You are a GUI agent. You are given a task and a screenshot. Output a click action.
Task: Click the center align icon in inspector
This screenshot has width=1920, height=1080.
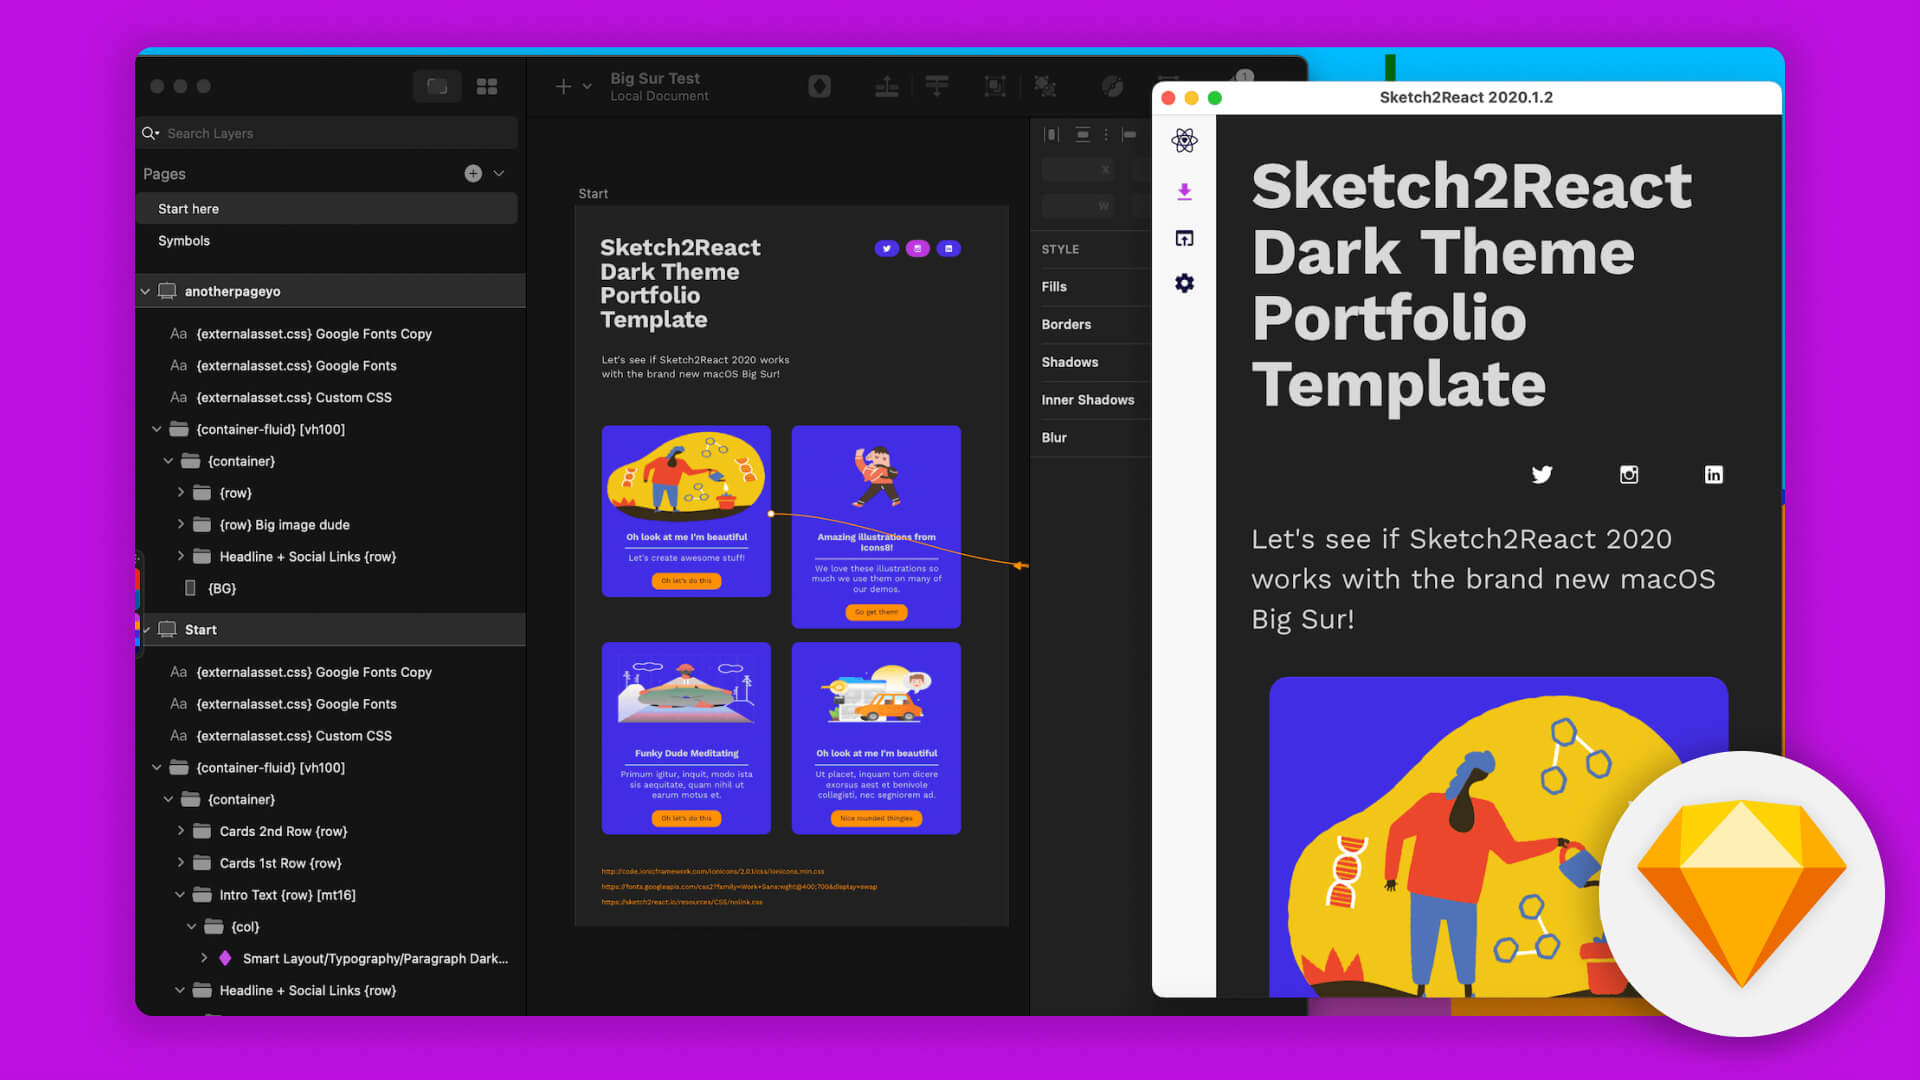pyautogui.click(x=1083, y=134)
